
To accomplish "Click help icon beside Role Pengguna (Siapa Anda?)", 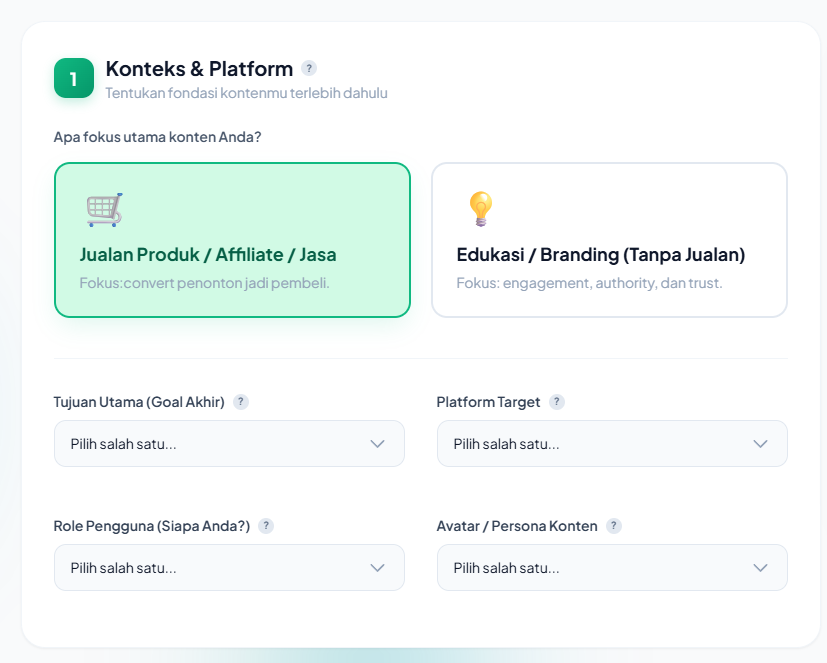I will [266, 526].
